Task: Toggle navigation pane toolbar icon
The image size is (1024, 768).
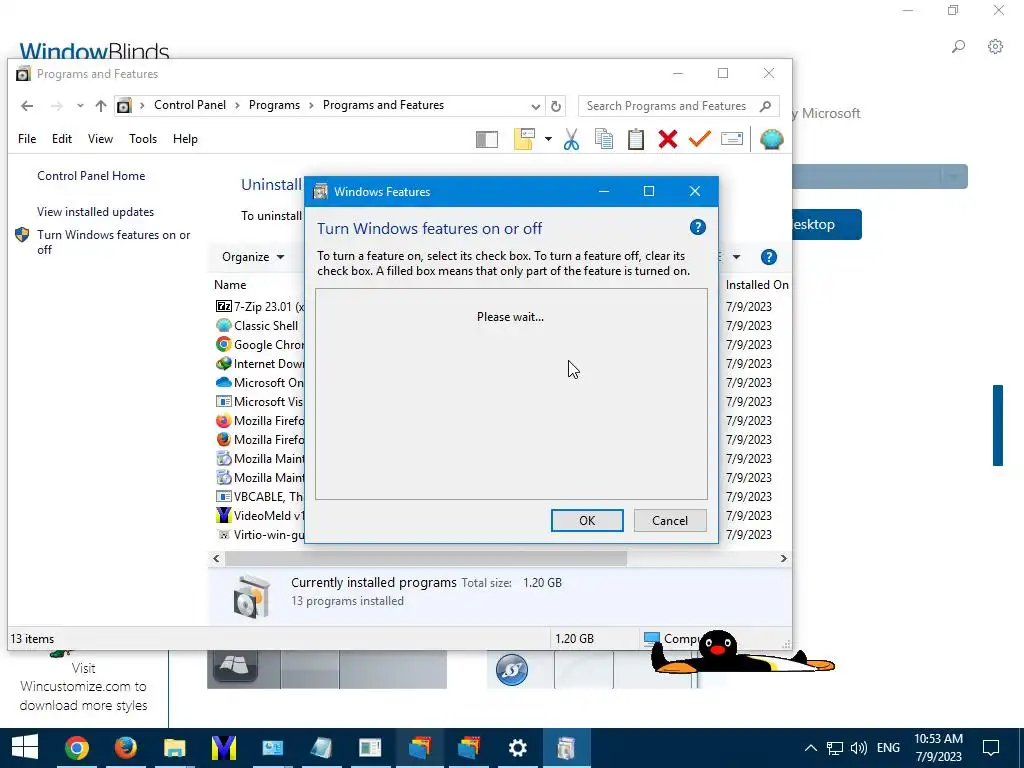Action: pos(487,139)
